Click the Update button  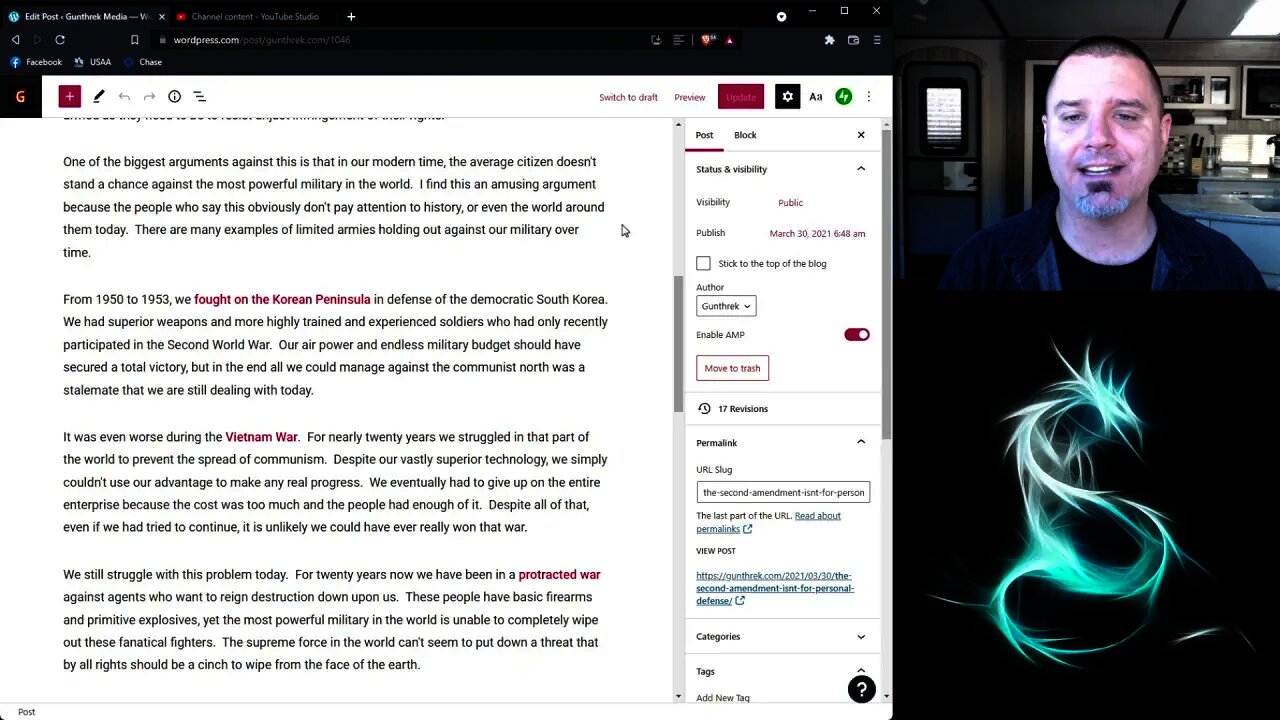741,96
